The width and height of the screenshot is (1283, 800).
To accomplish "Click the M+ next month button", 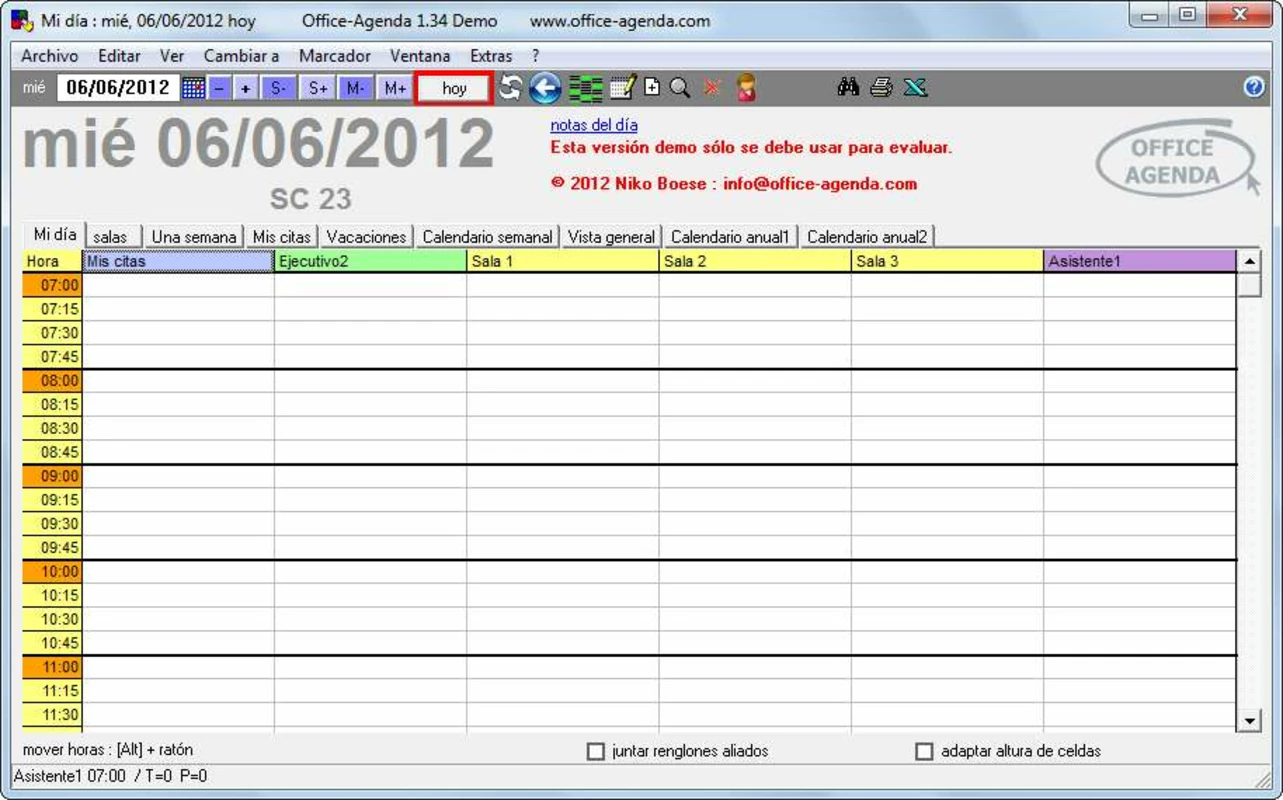I will [395, 88].
